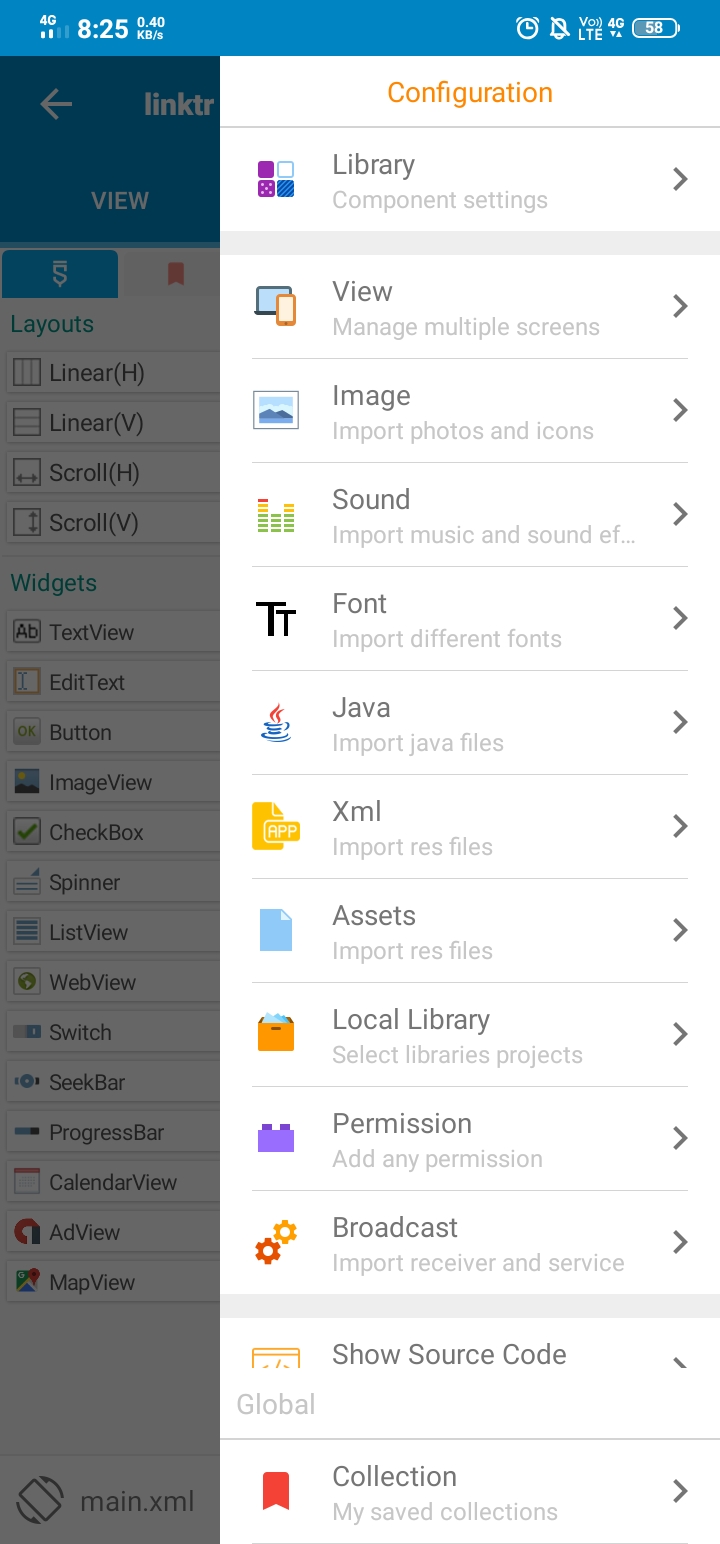
Task: Tap the Java coffee cup icon
Action: click(x=276, y=722)
